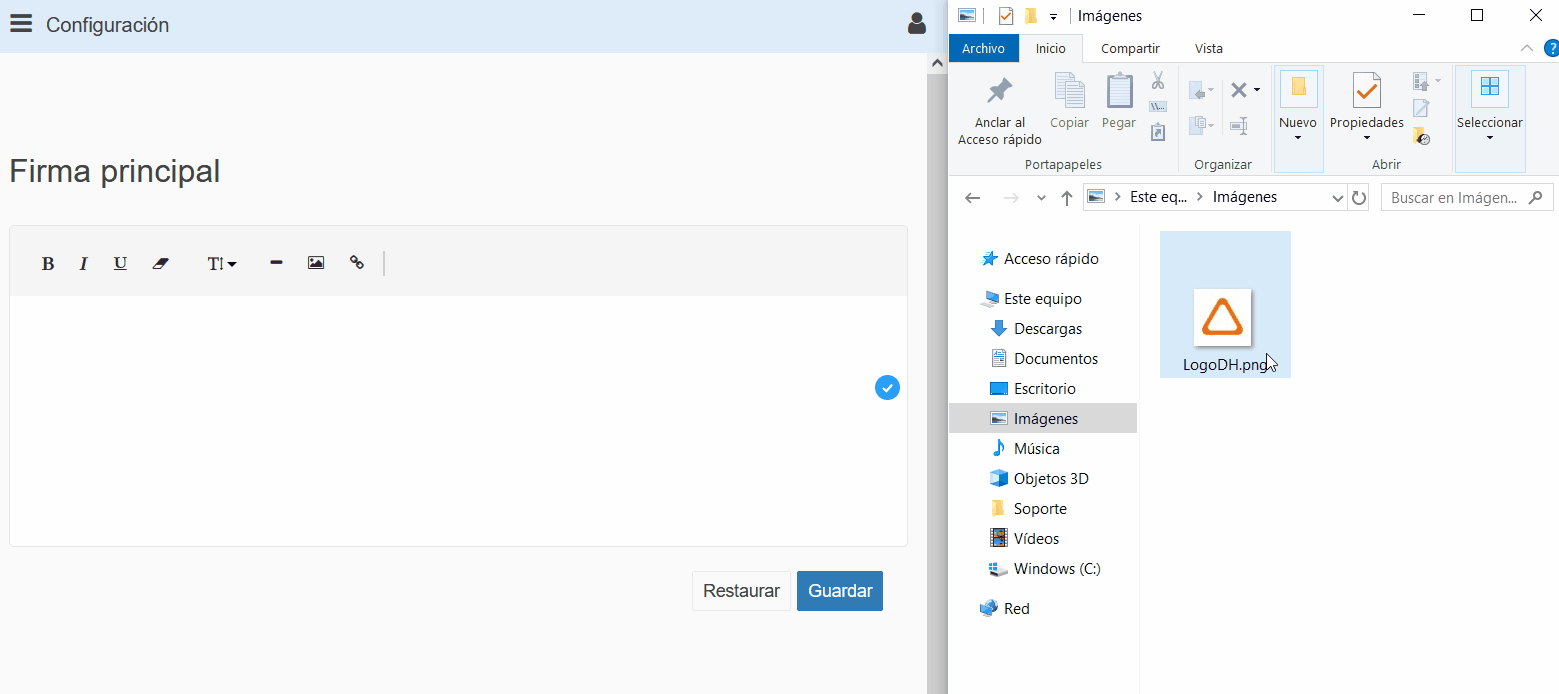The image size is (1559, 694).
Task: Switch to the Compartir ribbon tab
Action: pos(1130,48)
